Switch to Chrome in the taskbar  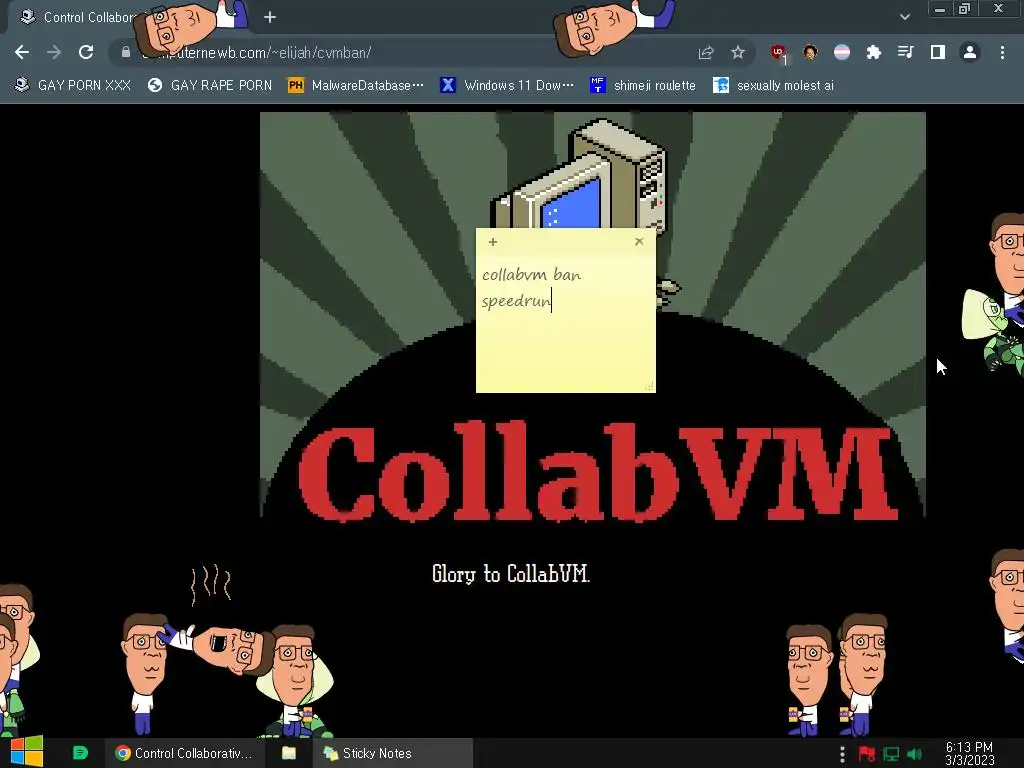(x=184, y=753)
